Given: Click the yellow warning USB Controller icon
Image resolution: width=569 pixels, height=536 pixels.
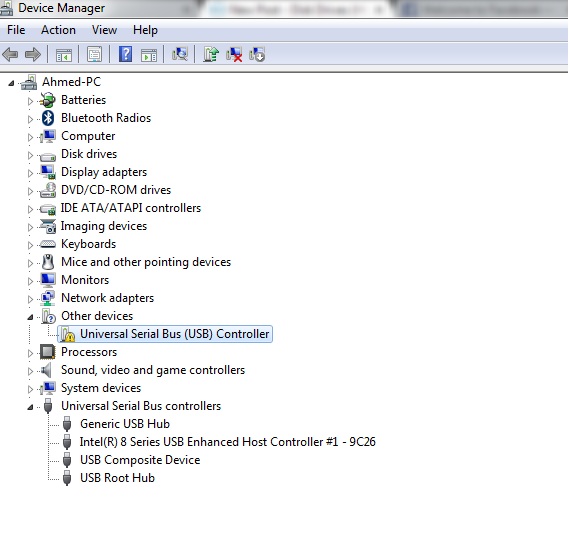Looking at the screenshot, I should (67, 335).
